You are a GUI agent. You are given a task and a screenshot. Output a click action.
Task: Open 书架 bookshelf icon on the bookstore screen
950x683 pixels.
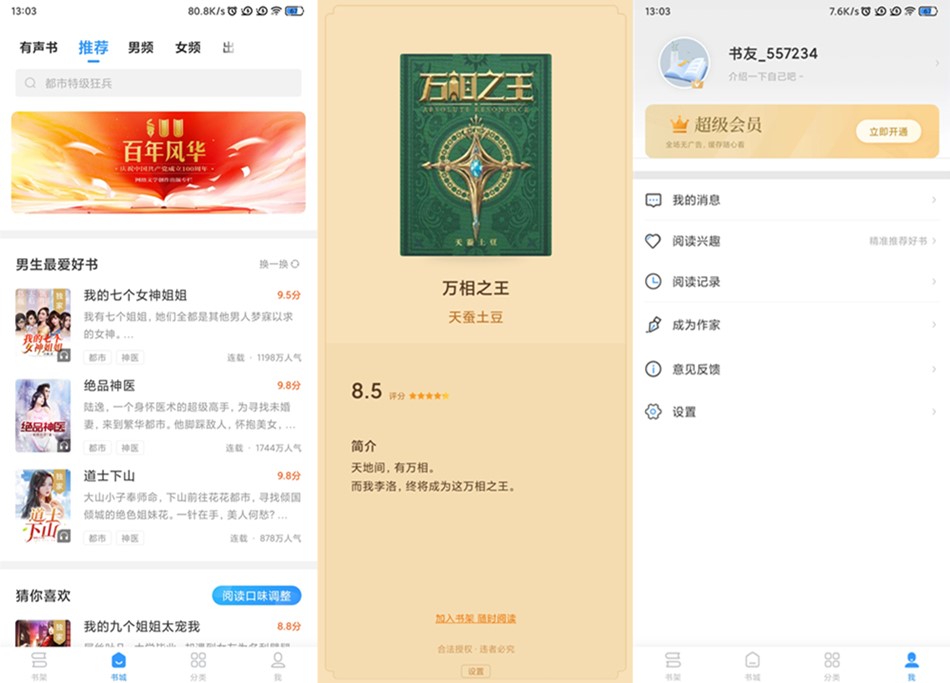pos(39,659)
